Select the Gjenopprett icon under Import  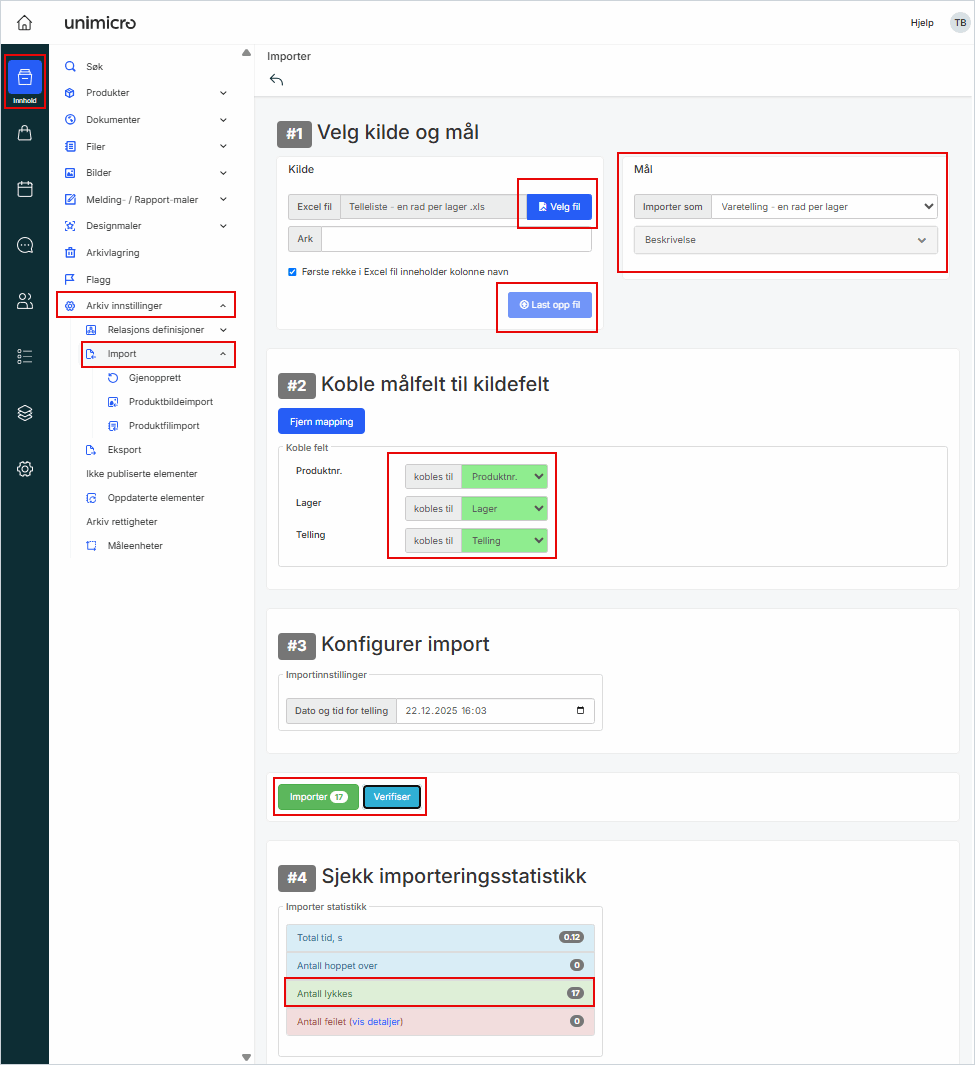point(113,377)
